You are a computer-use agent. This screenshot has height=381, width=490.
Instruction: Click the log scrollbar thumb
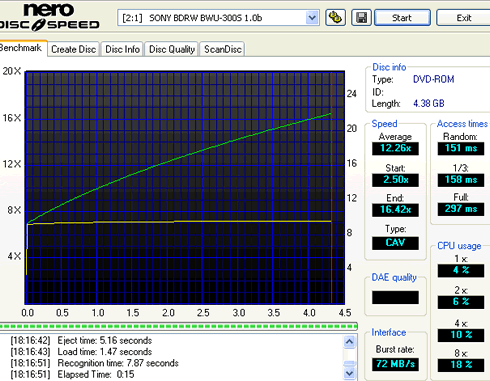tap(349, 363)
